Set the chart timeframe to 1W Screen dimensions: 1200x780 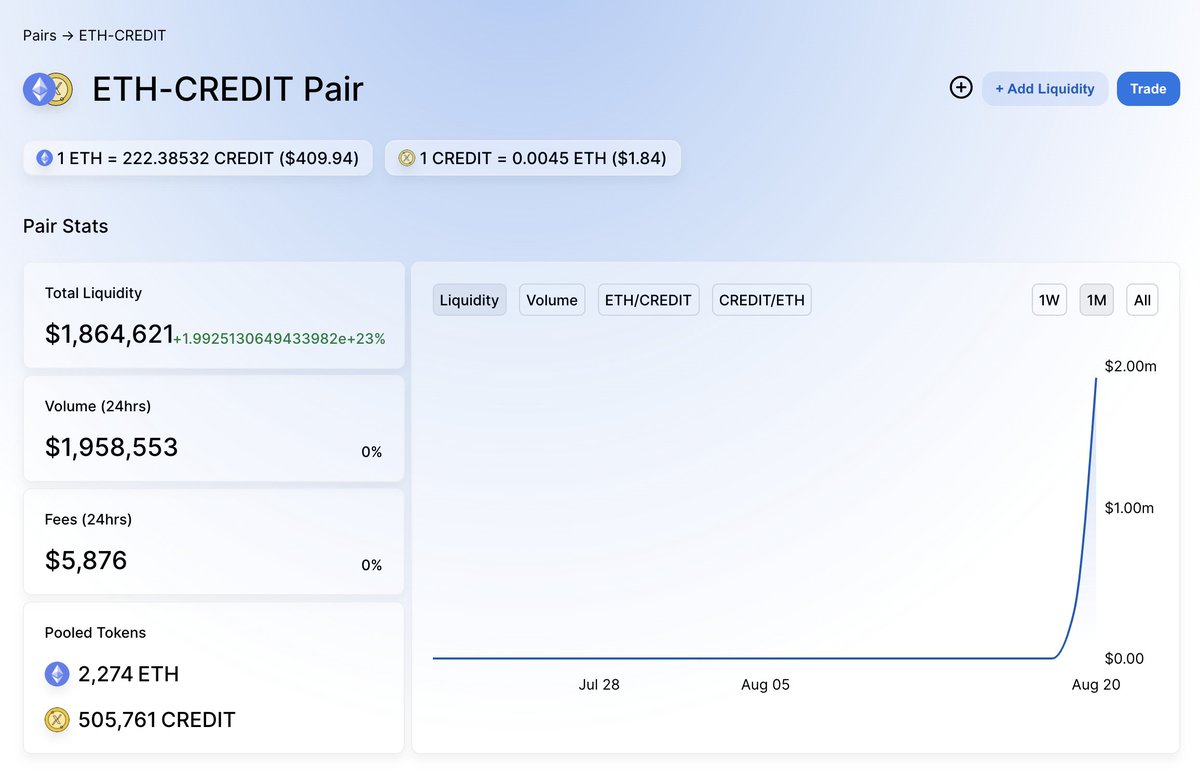pyautogui.click(x=1049, y=300)
